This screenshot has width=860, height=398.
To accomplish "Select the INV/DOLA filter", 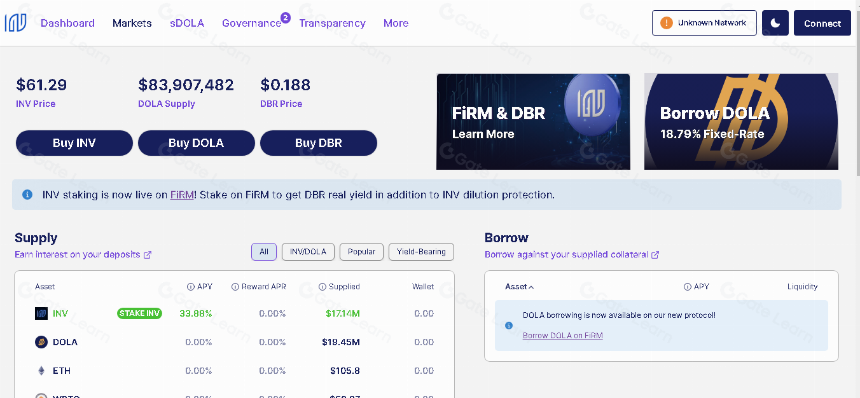I will pos(308,252).
